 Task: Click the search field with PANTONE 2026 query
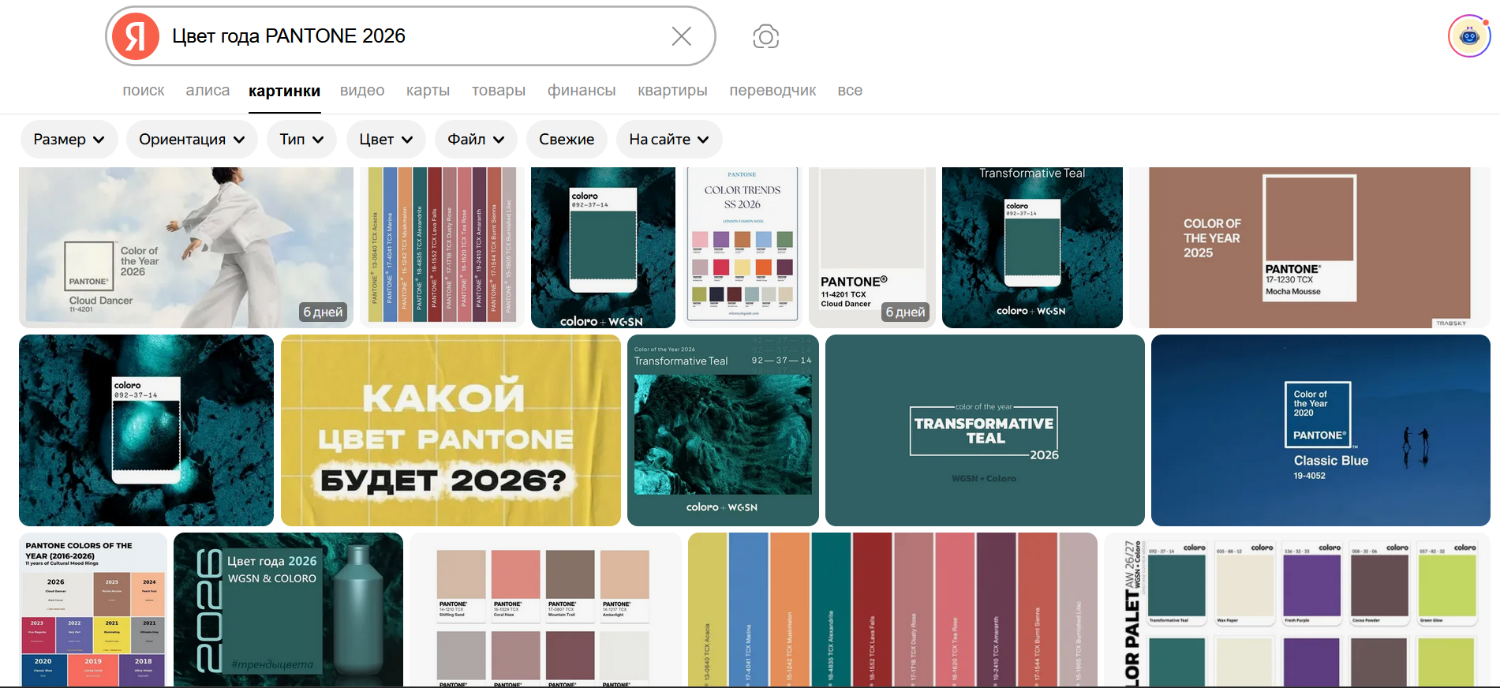coord(410,36)
